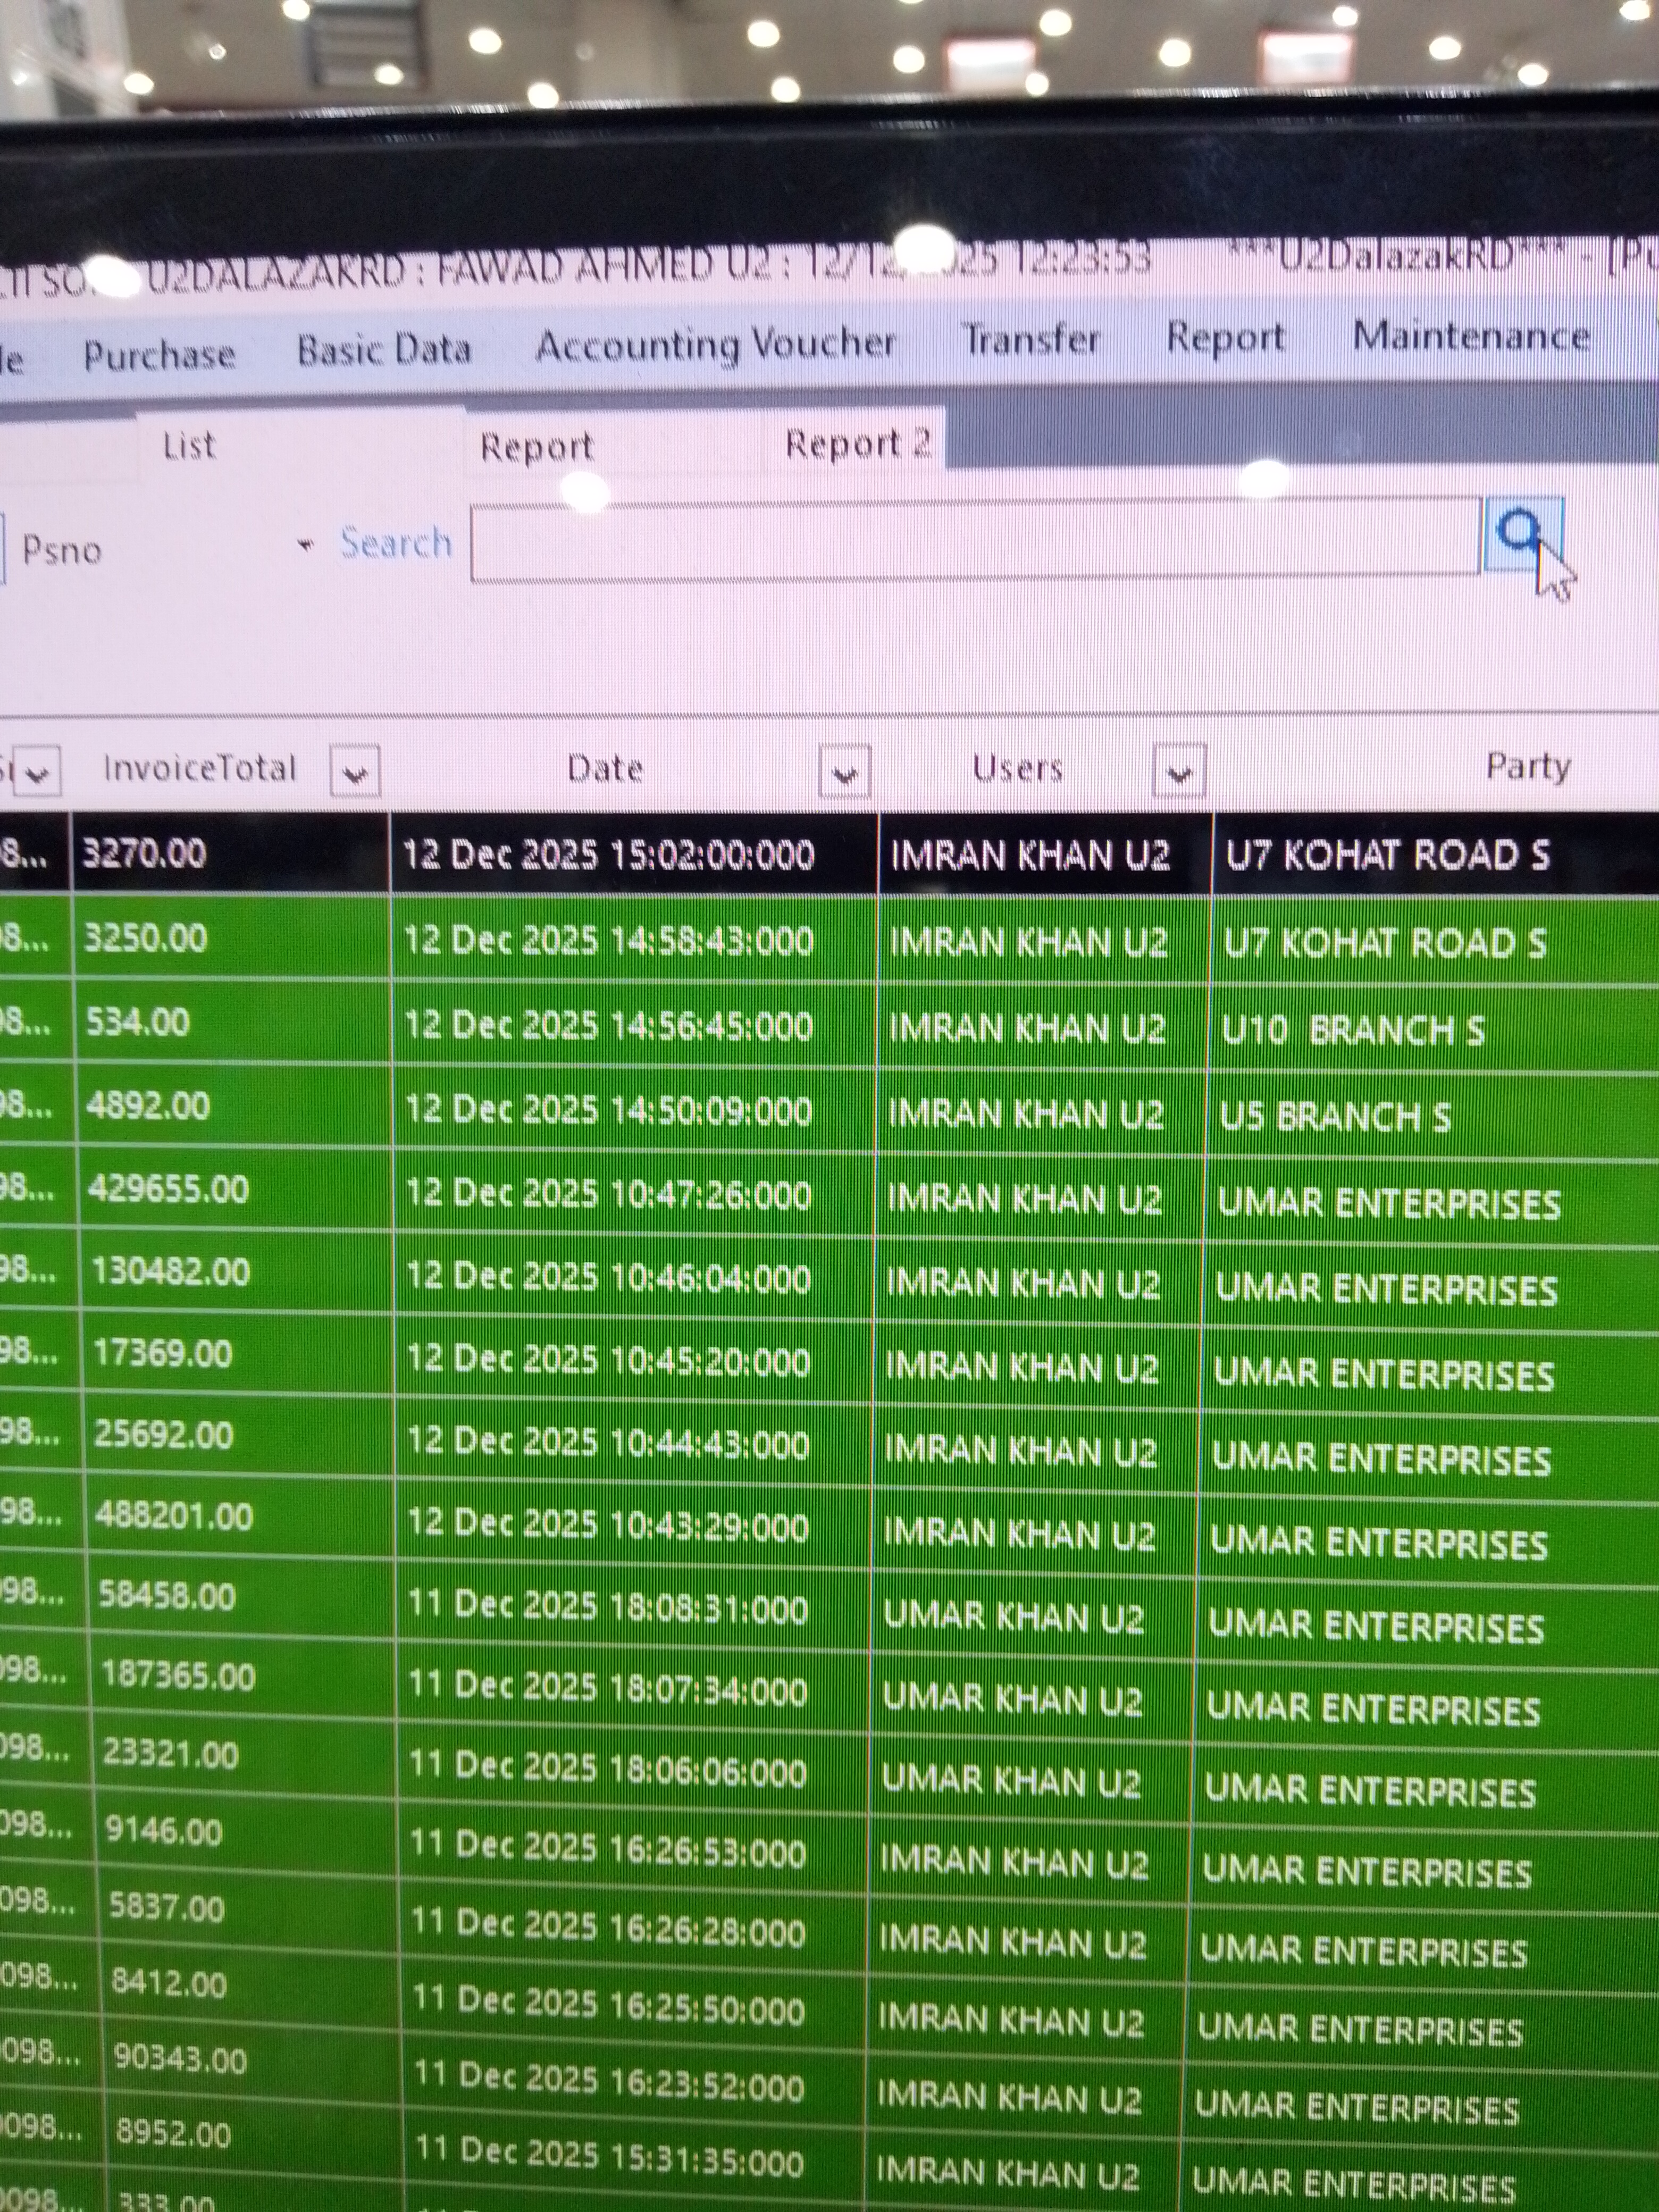Viewport: 1659px width, 2212px height.
Task: Select the row with invoice total 3270.00
Action: tap(145, 854)
